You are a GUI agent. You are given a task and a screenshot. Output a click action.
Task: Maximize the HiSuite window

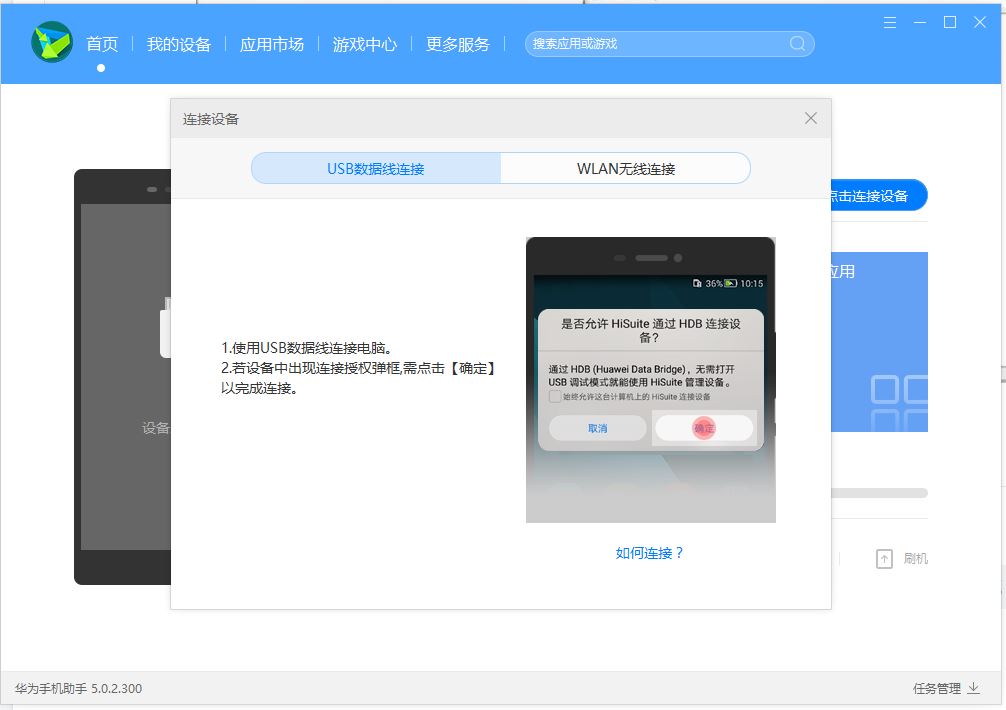(950, 22)
